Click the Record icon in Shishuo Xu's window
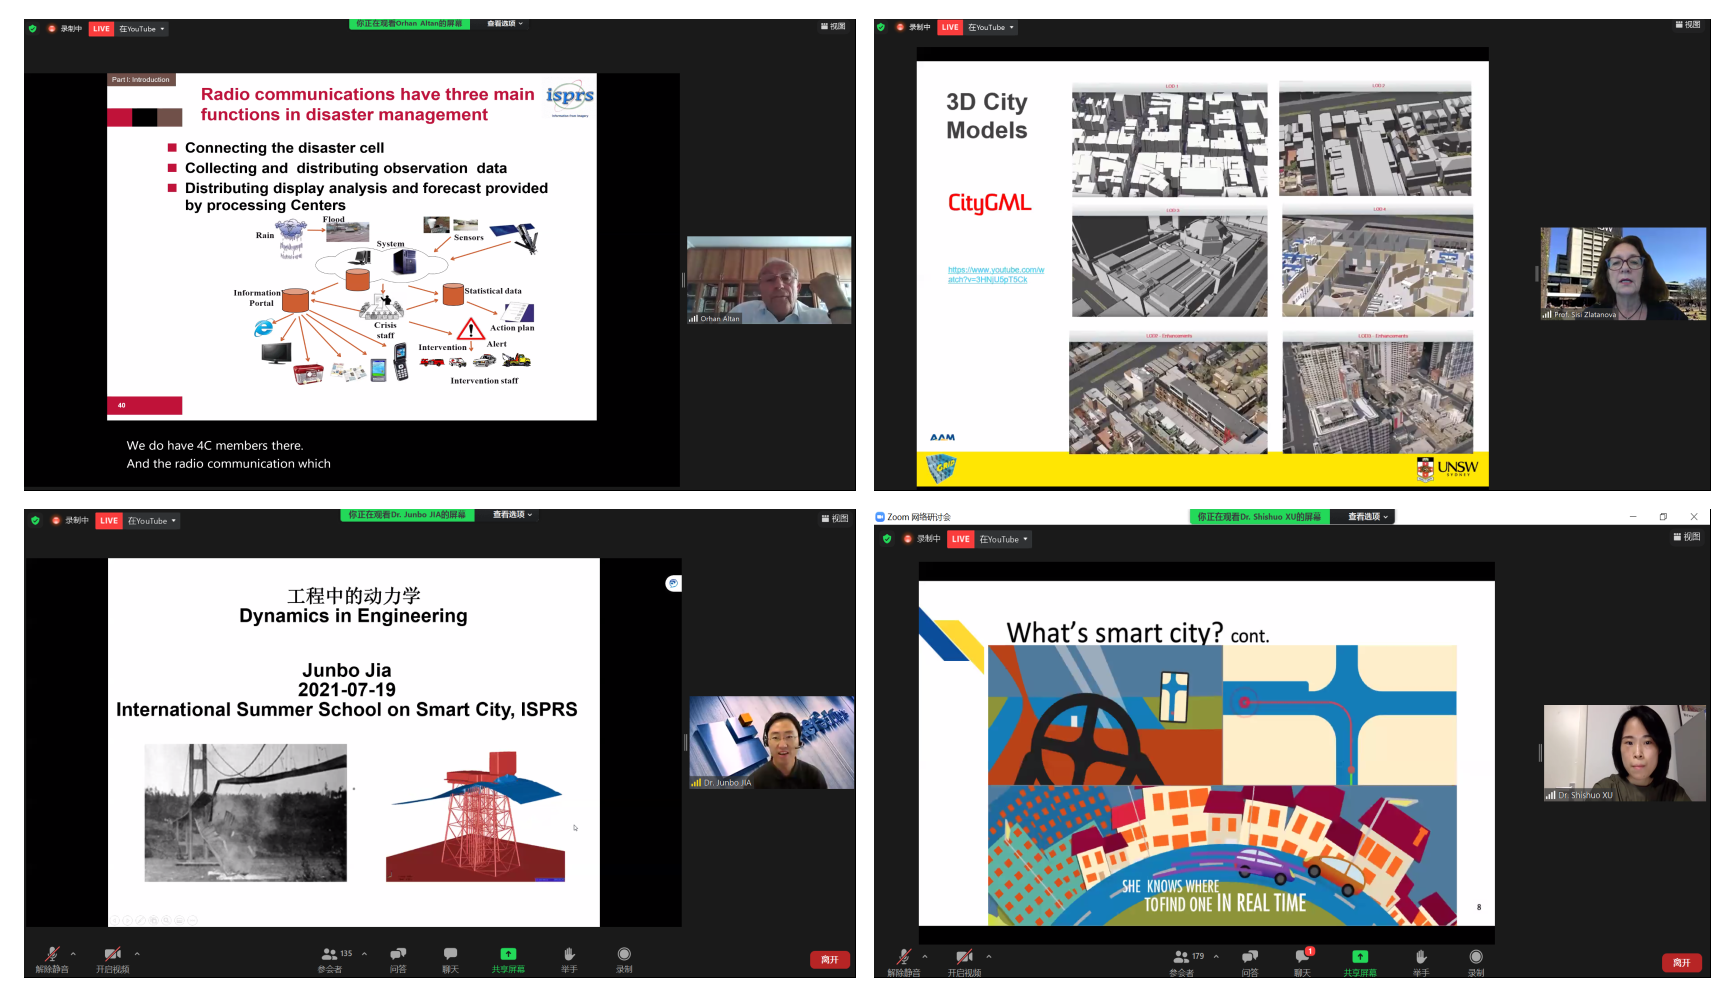The width and height of the screenshot is (1728, 996). pos(1476,960)
